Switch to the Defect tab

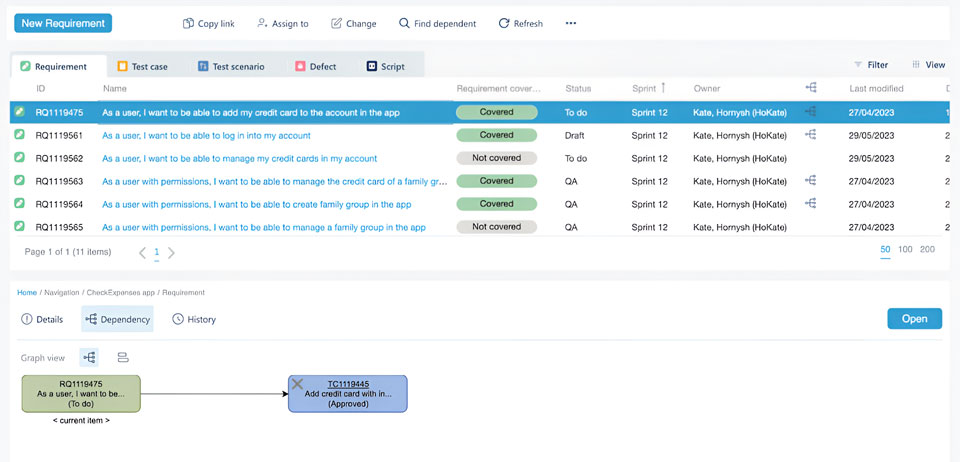[315, 67]
